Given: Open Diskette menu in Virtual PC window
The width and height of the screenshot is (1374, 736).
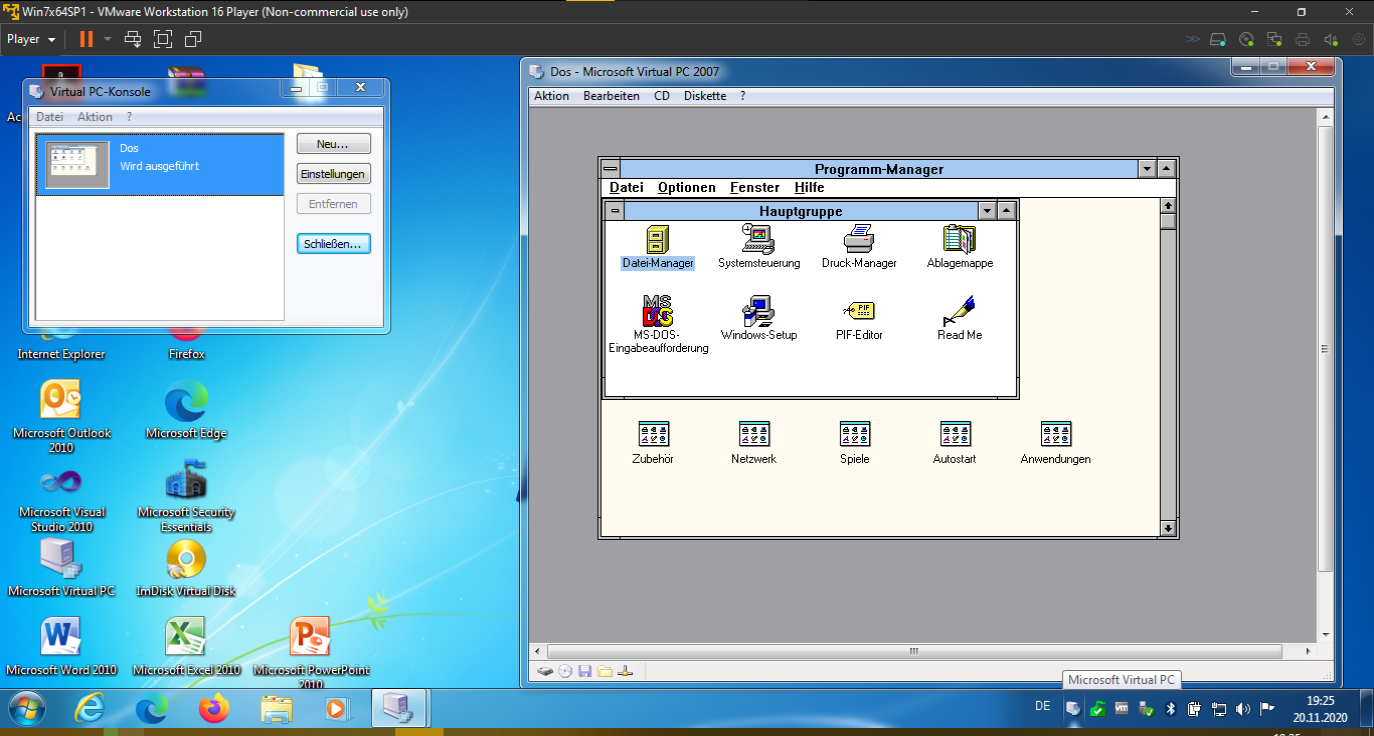Looking at the screenshot, I should (x=705, y=96).
